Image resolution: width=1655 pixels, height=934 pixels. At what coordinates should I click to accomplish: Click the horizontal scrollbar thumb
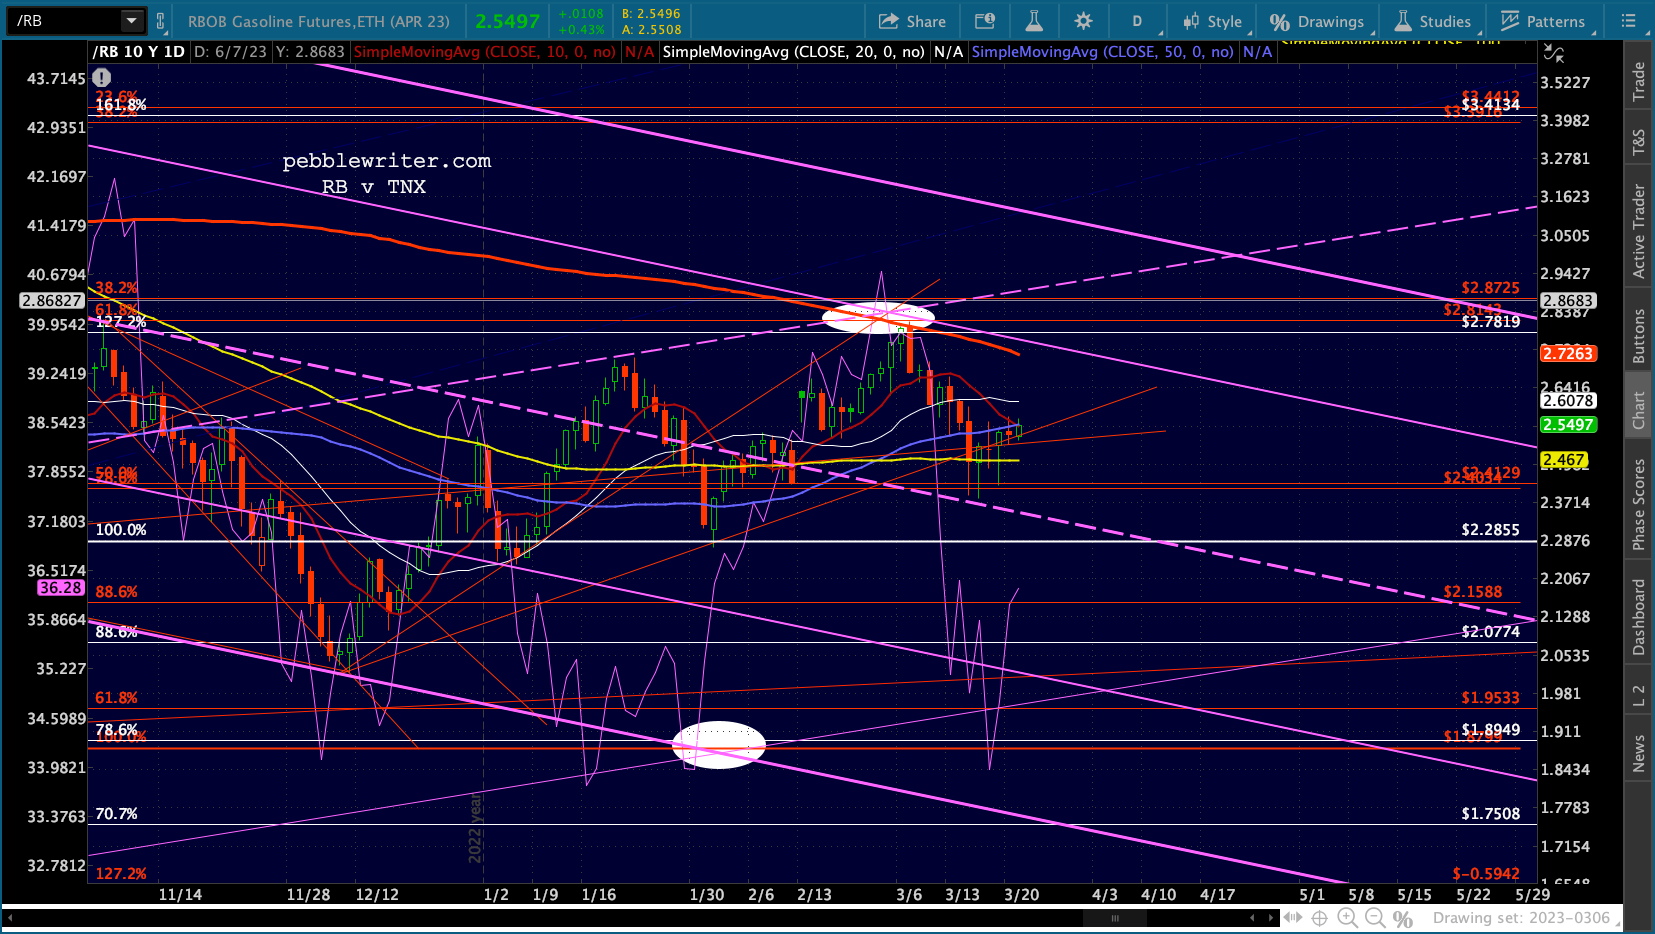1115,917
